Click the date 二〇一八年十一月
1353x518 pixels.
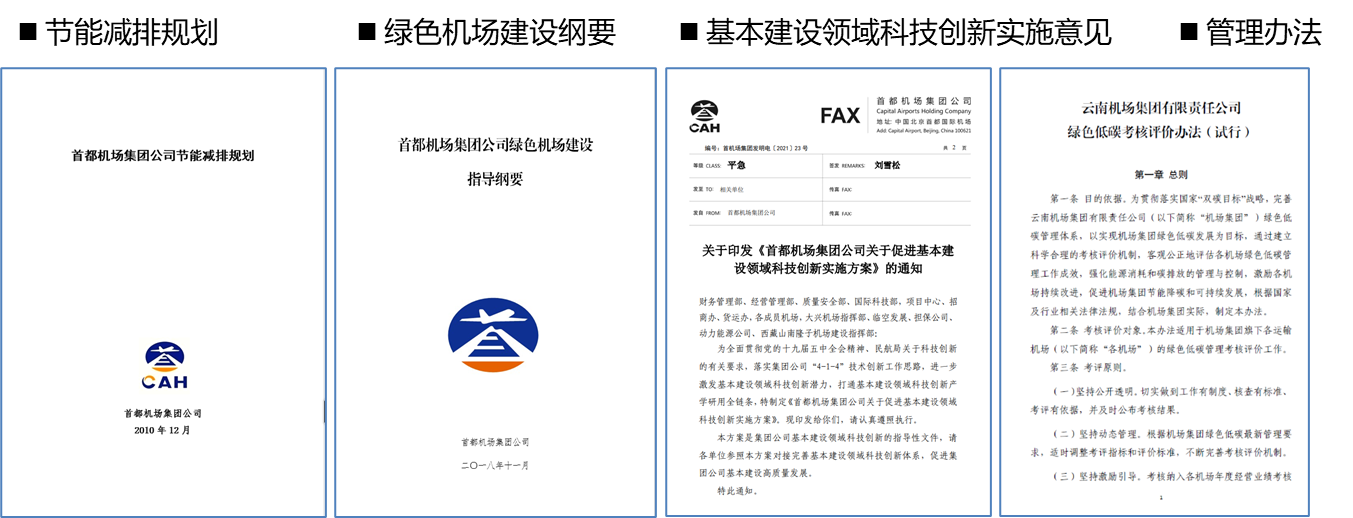pos(496,465)
